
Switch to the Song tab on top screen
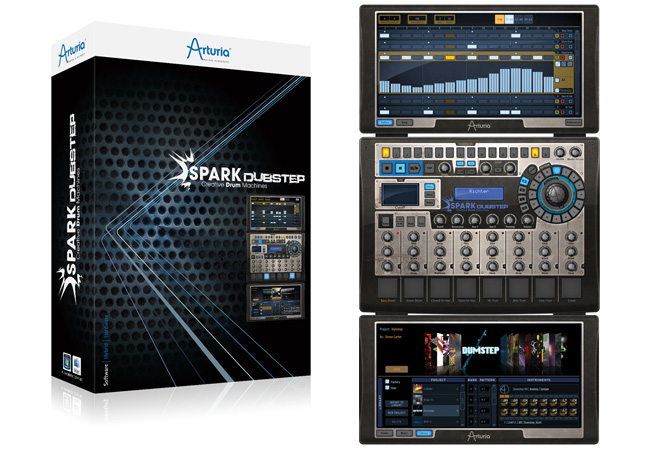[x=405, y=122]
